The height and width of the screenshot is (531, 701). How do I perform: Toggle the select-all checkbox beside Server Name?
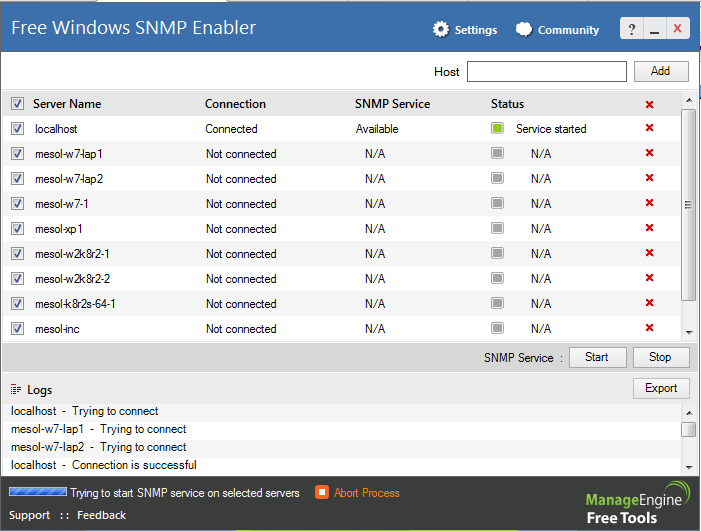point(17,104)
